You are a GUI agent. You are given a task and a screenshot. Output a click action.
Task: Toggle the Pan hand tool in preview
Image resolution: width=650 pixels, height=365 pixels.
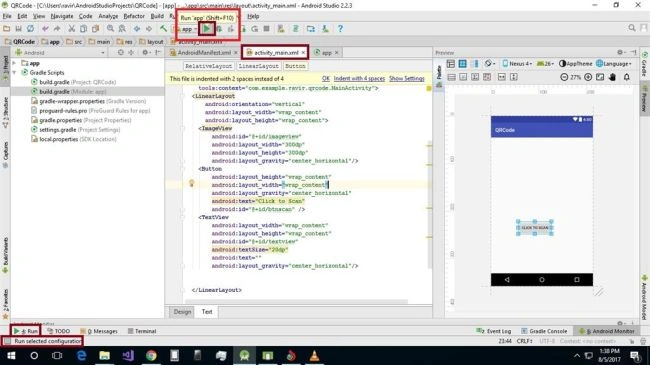pyautogui.click(x=612, y=77)
